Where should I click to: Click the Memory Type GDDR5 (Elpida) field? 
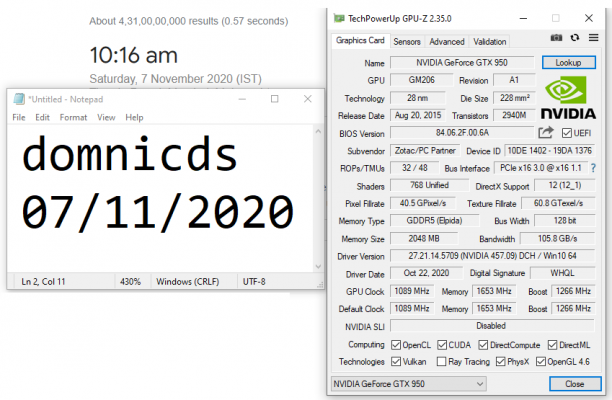point(434,221)
